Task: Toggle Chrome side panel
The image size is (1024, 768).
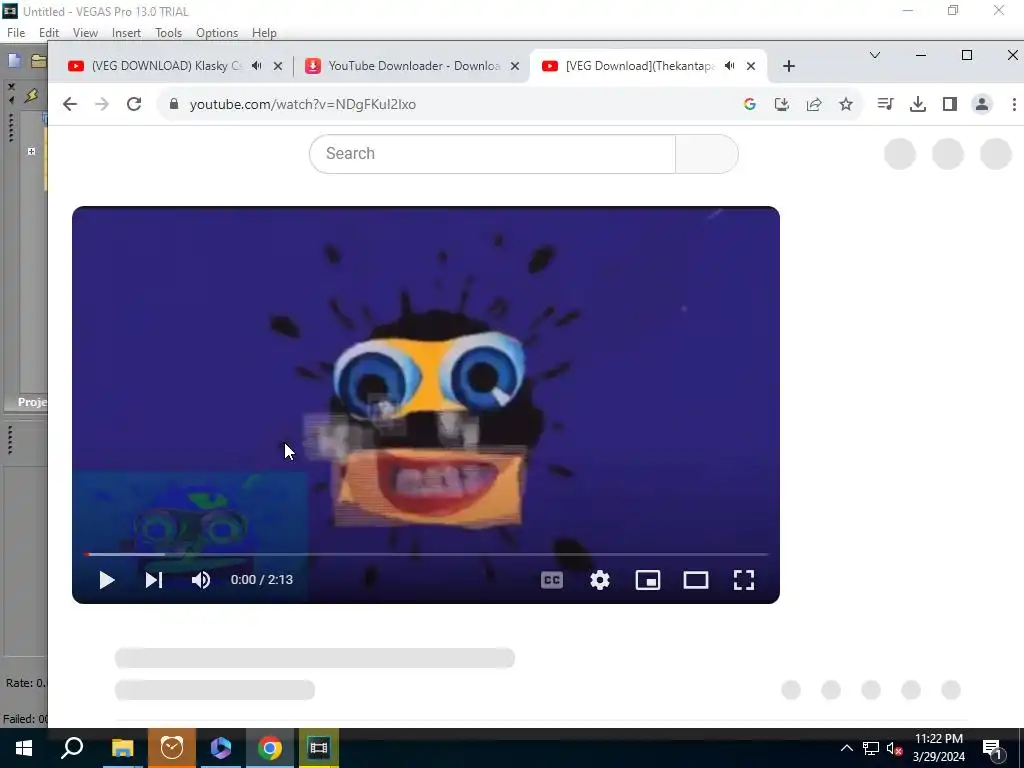Action: click(950, 104)
